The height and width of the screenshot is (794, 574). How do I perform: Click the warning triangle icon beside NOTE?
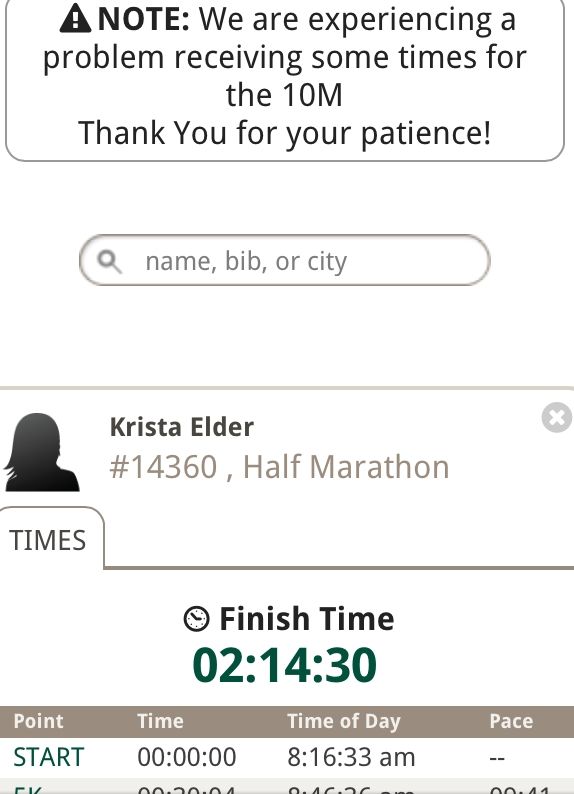point(75,19)
